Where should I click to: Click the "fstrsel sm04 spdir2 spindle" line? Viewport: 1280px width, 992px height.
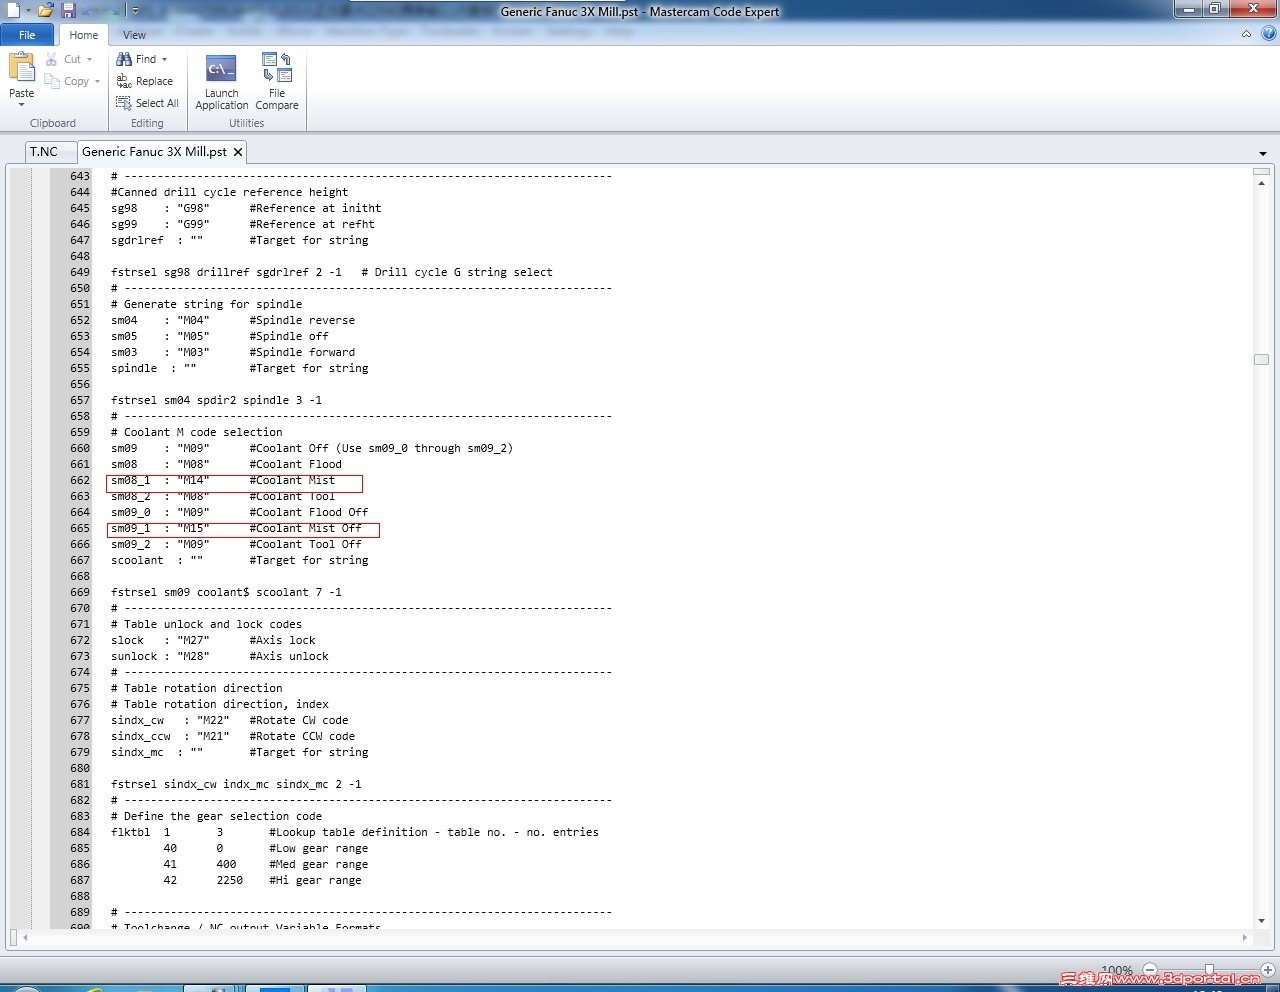[216, 400]
